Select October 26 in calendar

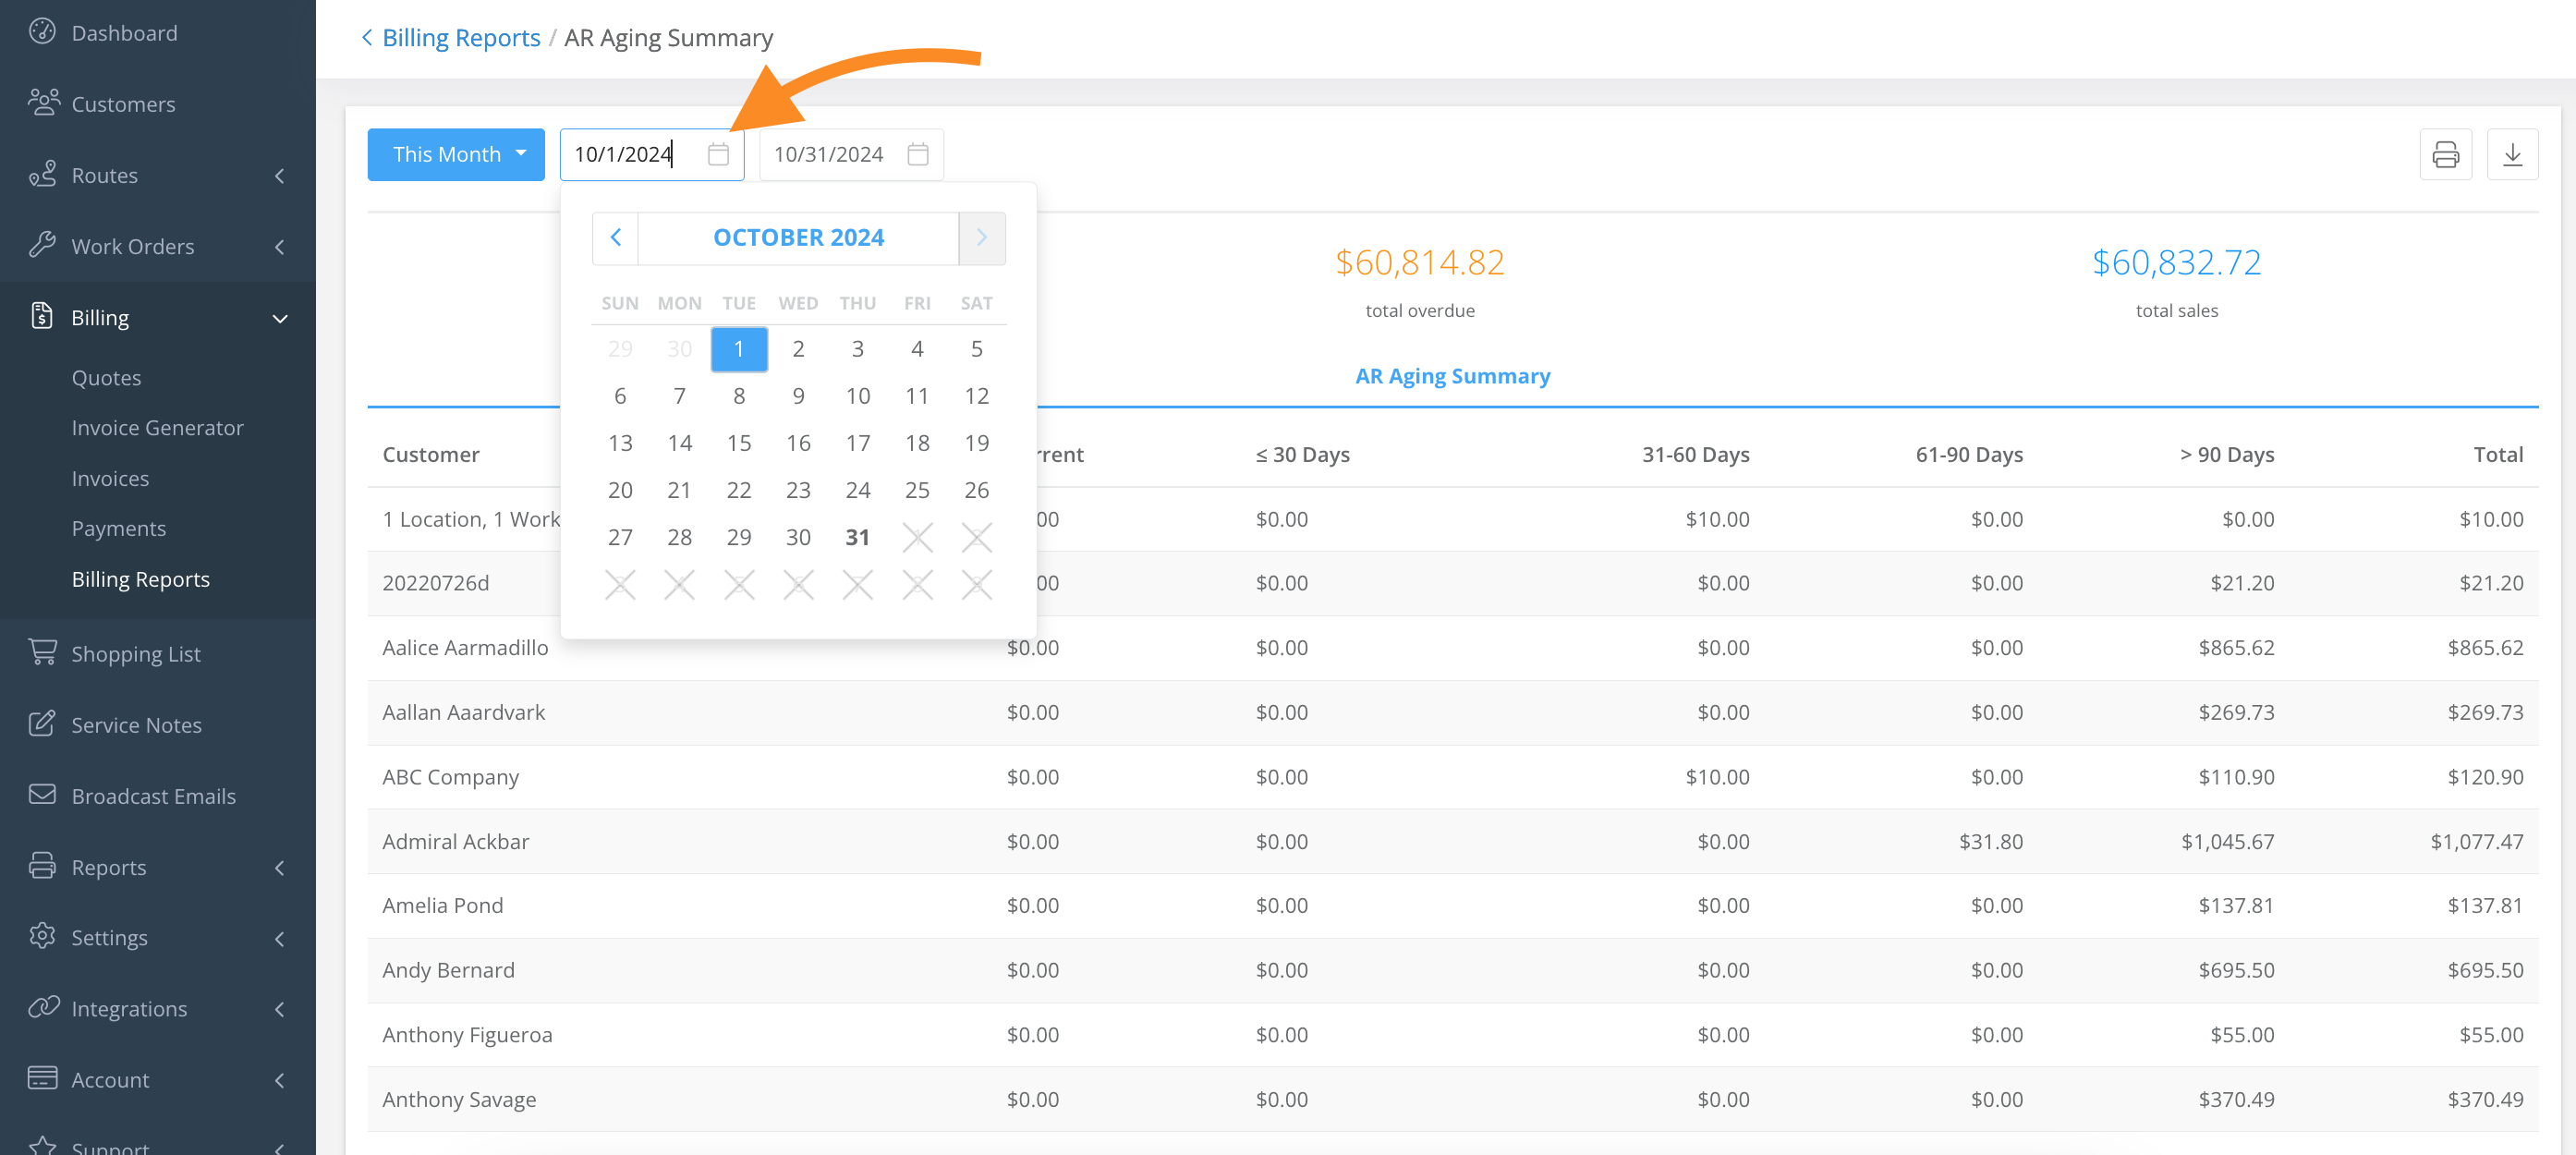976,489
